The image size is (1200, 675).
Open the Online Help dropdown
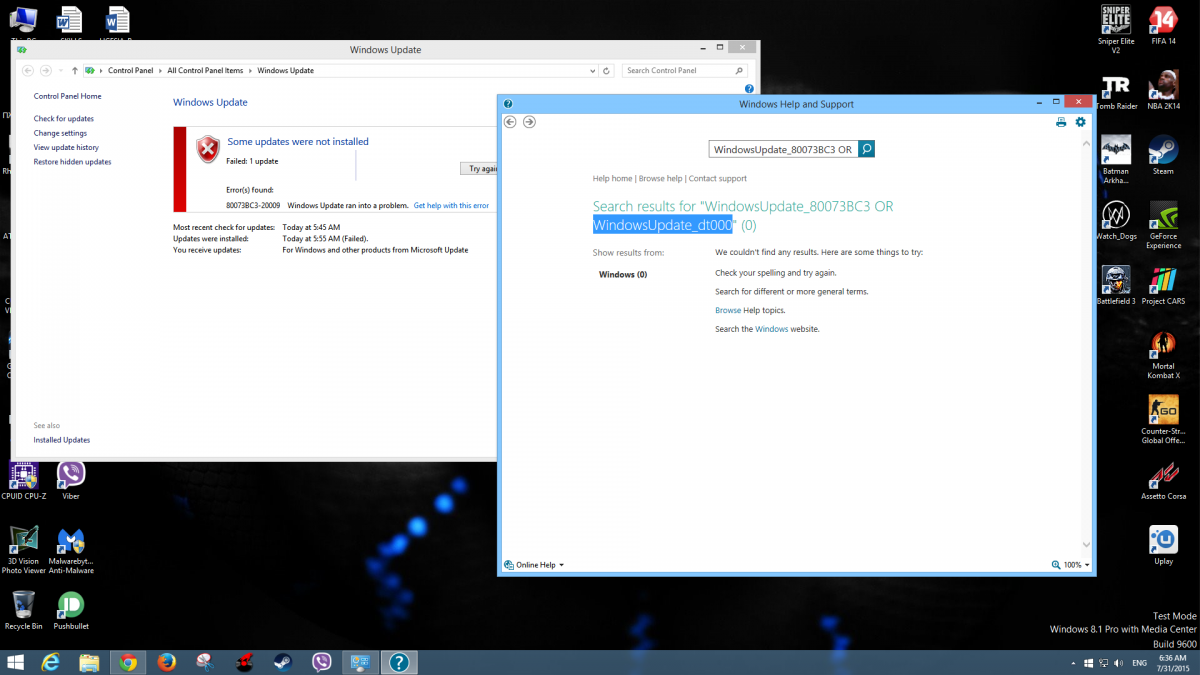[535, 565]
